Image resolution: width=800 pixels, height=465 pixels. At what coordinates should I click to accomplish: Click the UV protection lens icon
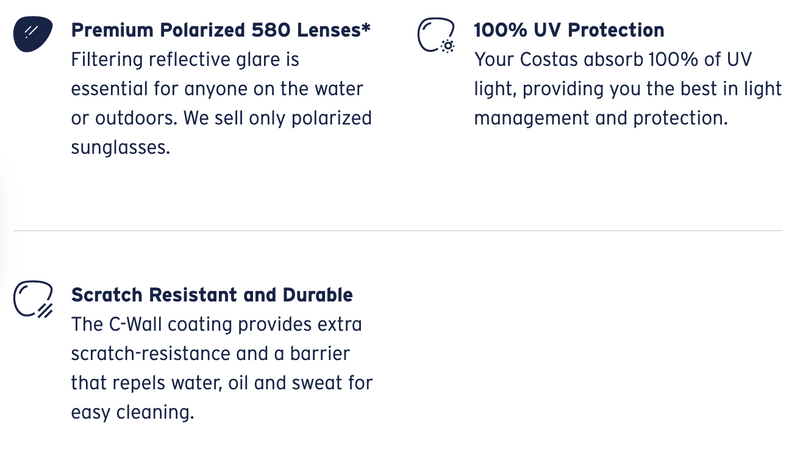(436, 35)
